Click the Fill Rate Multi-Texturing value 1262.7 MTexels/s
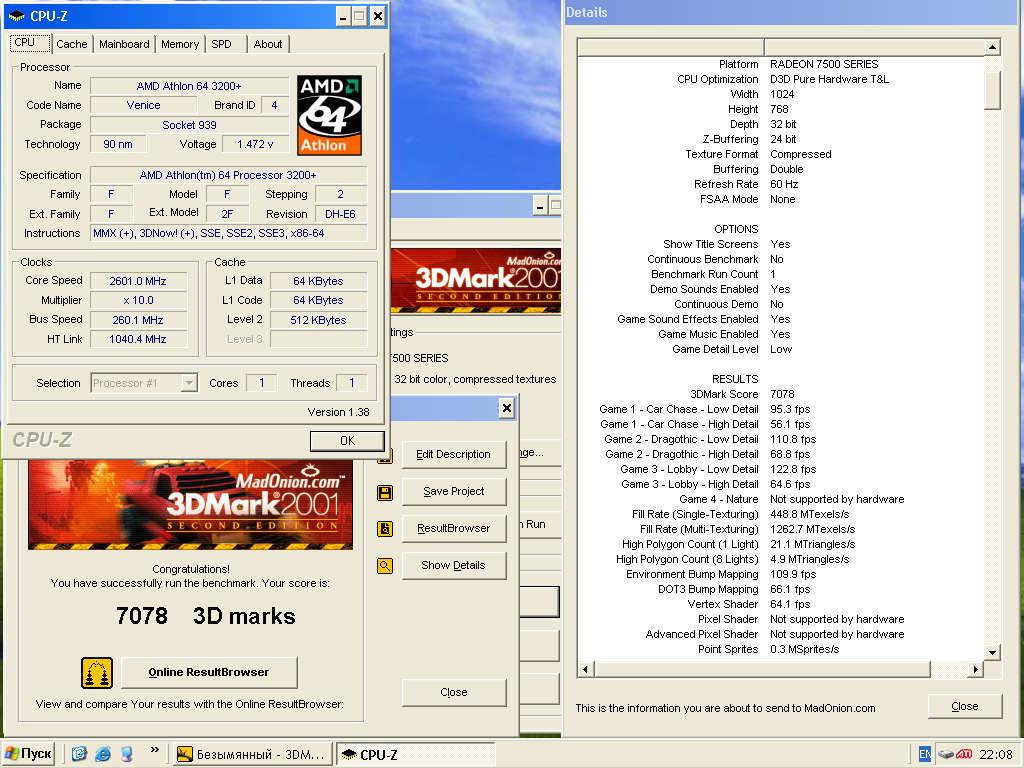This screenshot has width=1024, height=768. click(812, 530)
